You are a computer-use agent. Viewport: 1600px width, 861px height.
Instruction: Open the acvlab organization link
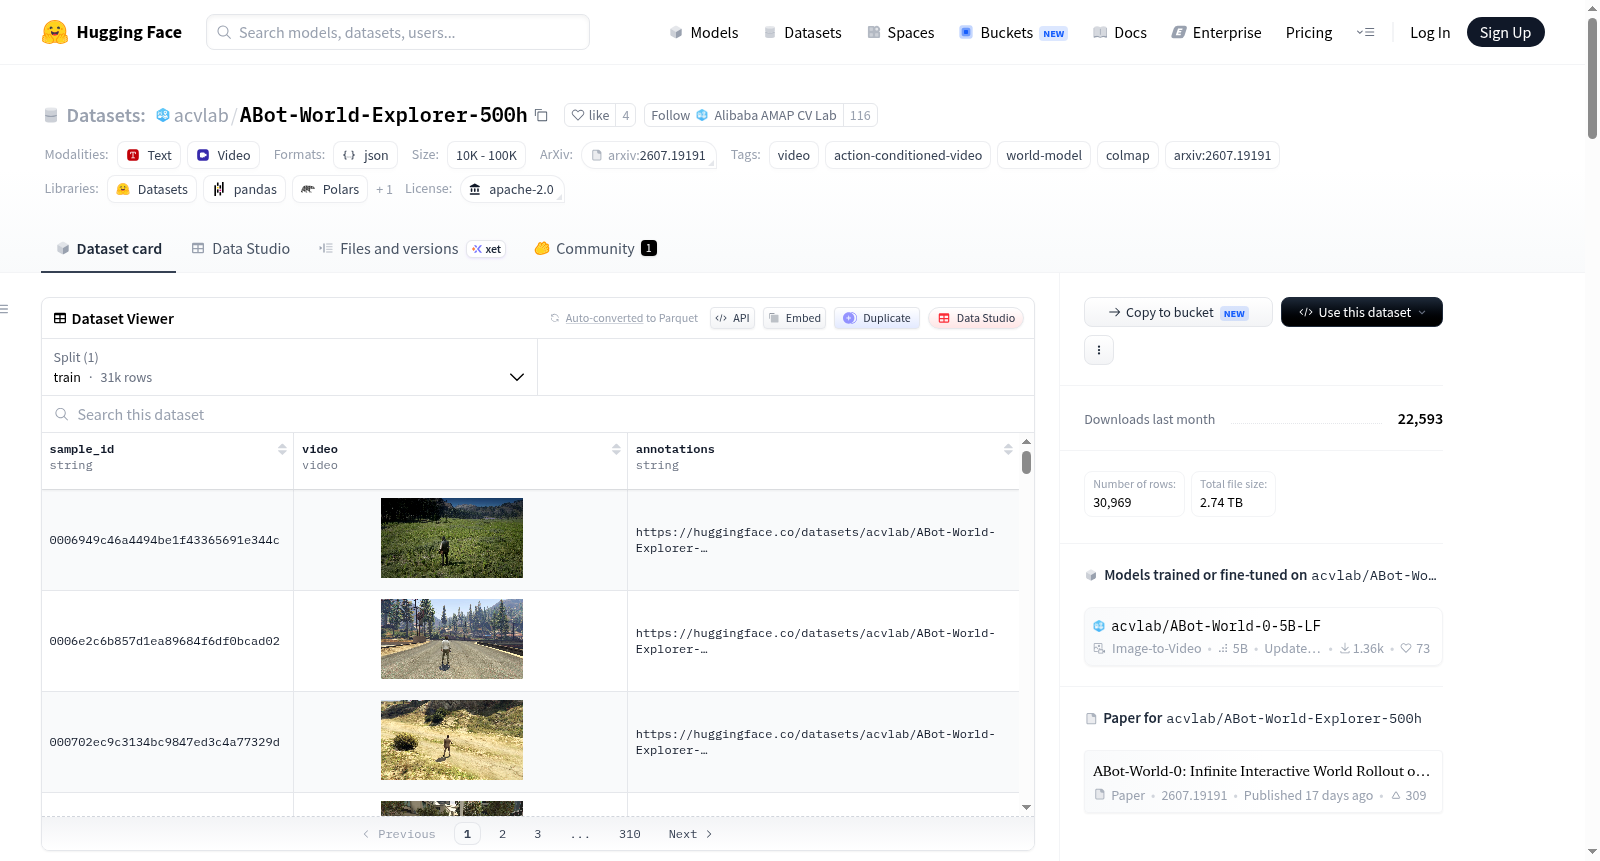coord(201,115)
